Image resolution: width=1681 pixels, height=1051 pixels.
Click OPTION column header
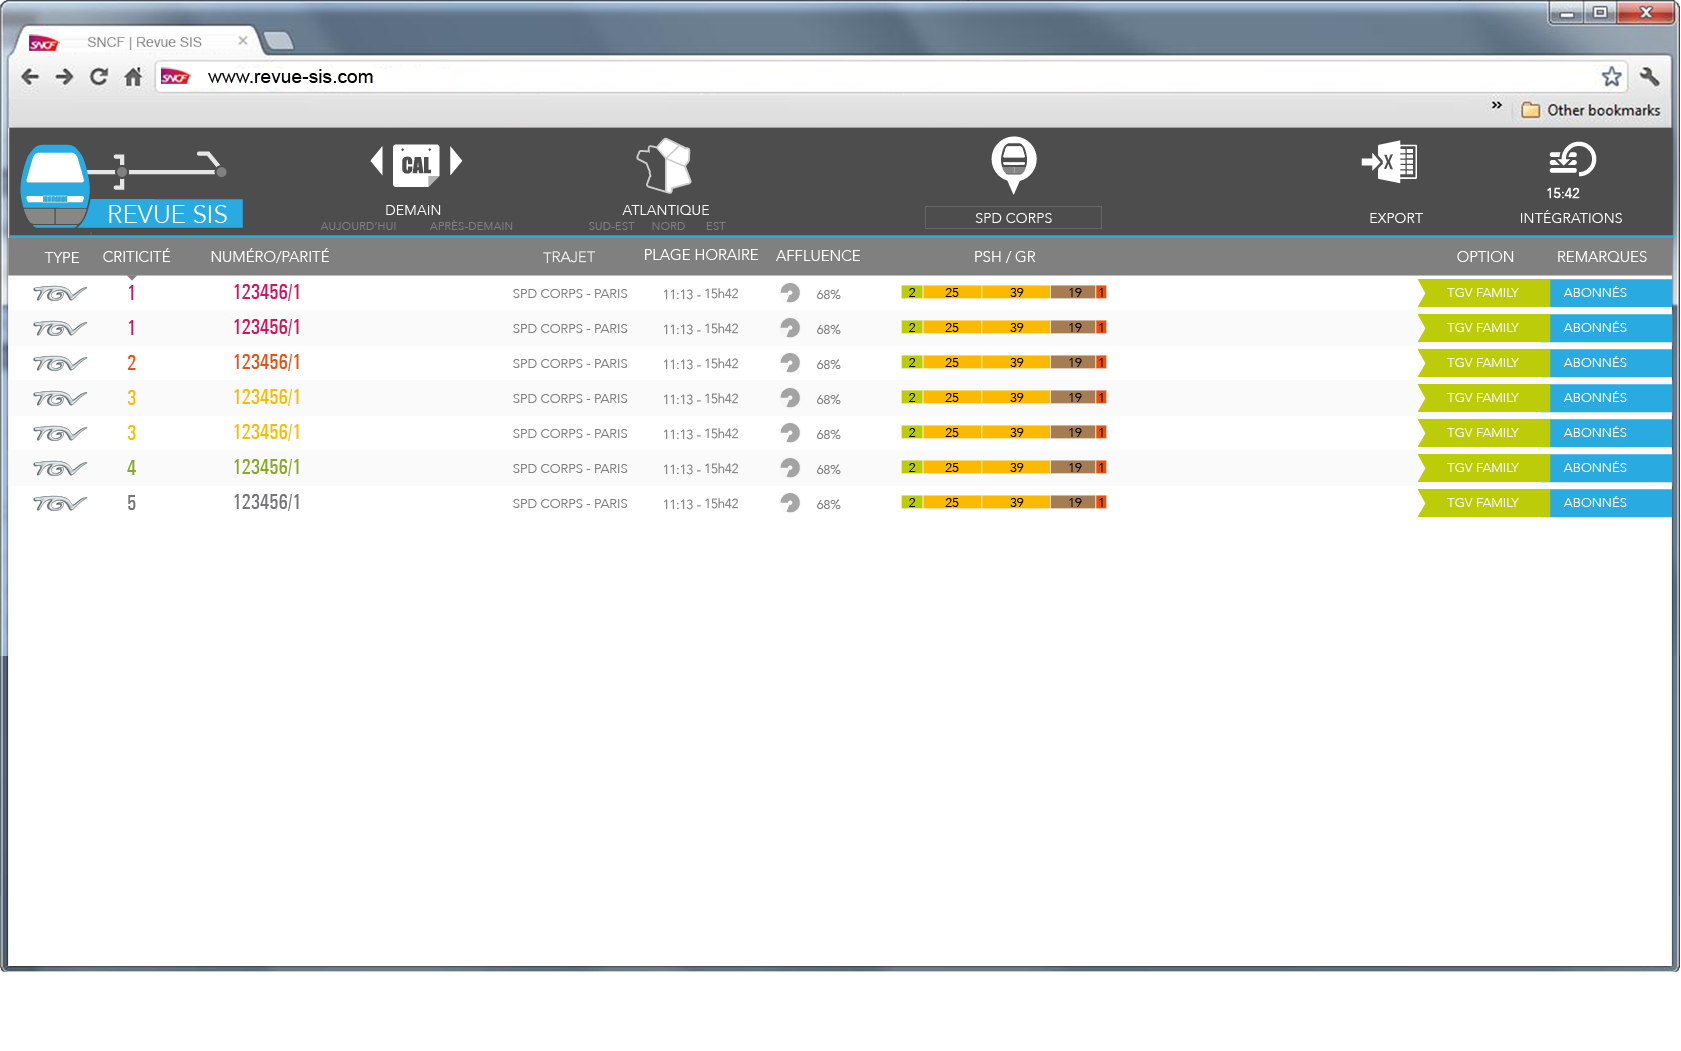coord(1485,257)
